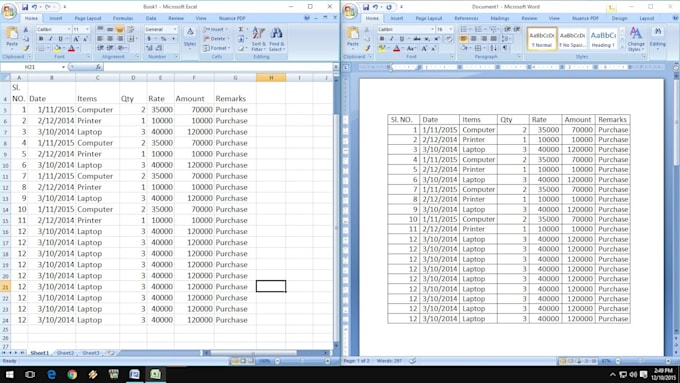Toggle Underline in Excel Font group
680x383 pixels.
60,39
